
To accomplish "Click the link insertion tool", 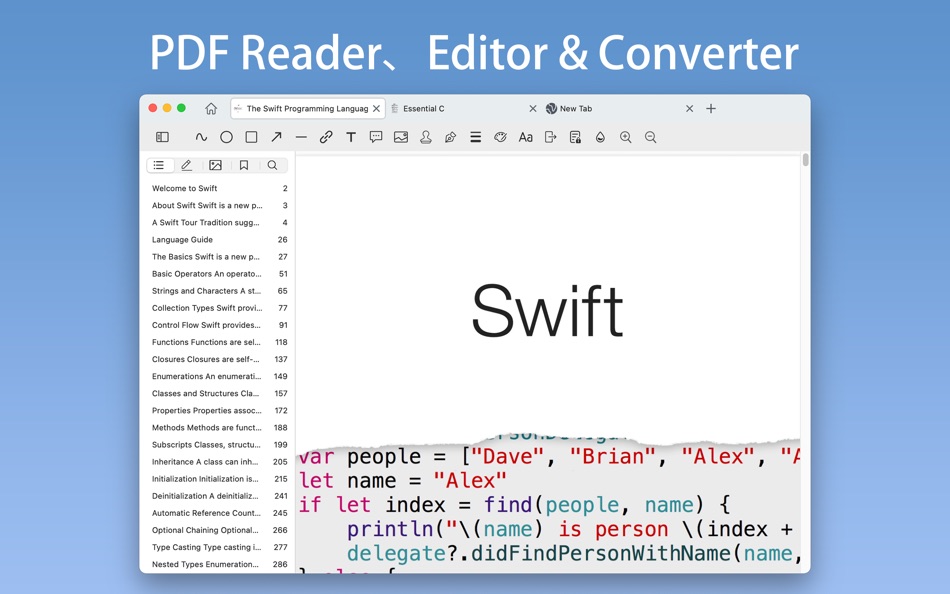I will pos(326,137).
